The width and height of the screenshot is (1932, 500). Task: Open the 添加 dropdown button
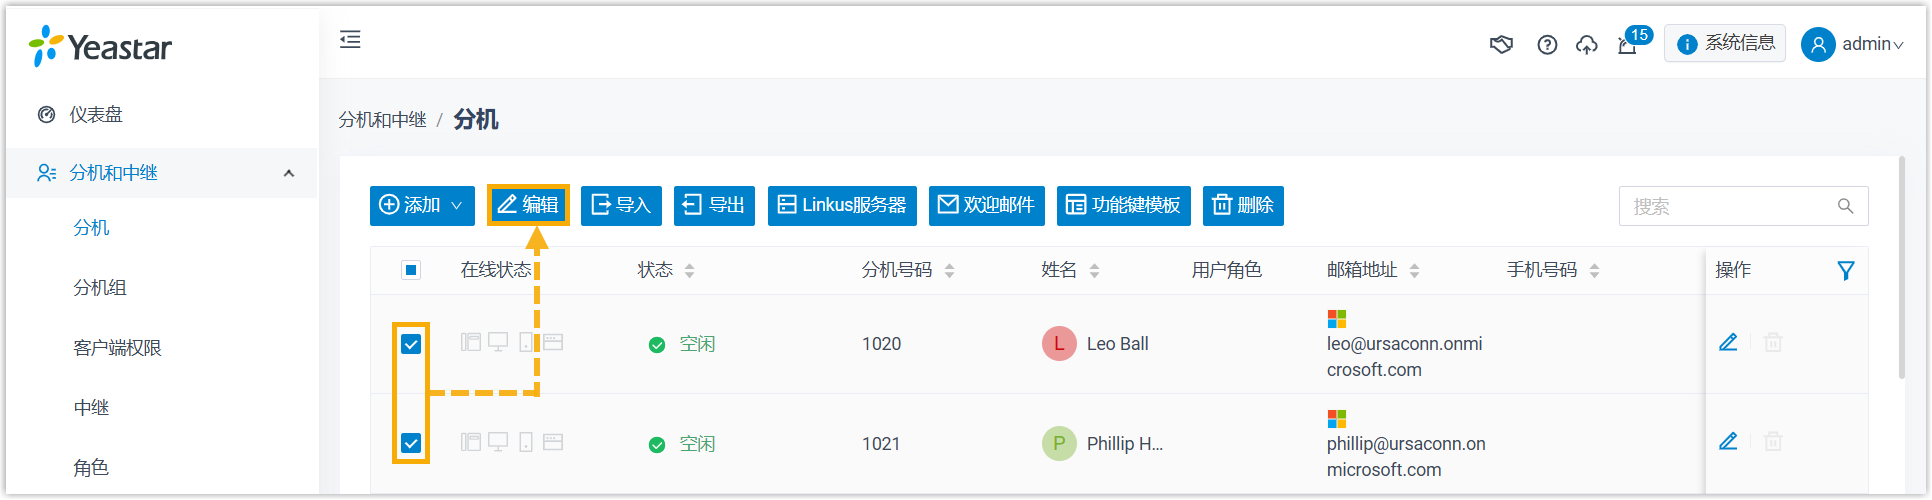tap(421, 206)
